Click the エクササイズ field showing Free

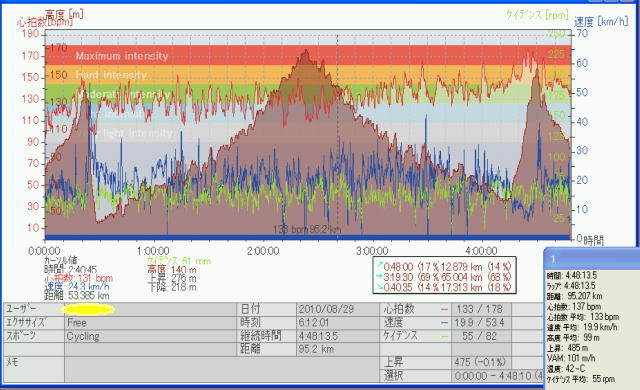[150, 323]
